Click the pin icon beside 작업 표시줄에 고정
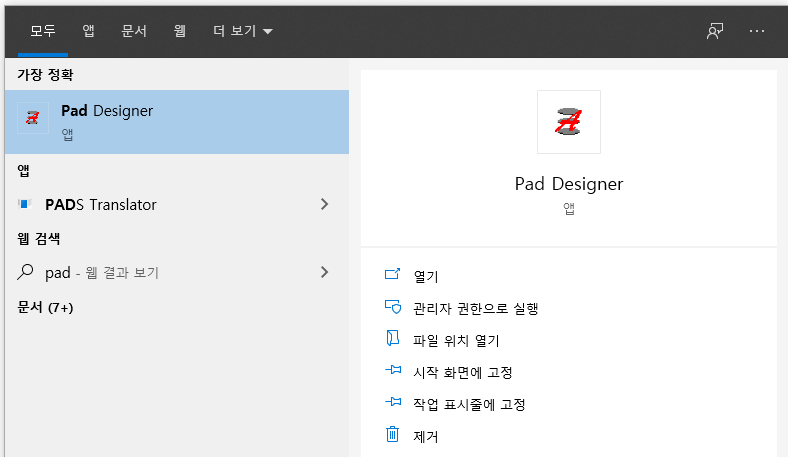 [393, 402]
